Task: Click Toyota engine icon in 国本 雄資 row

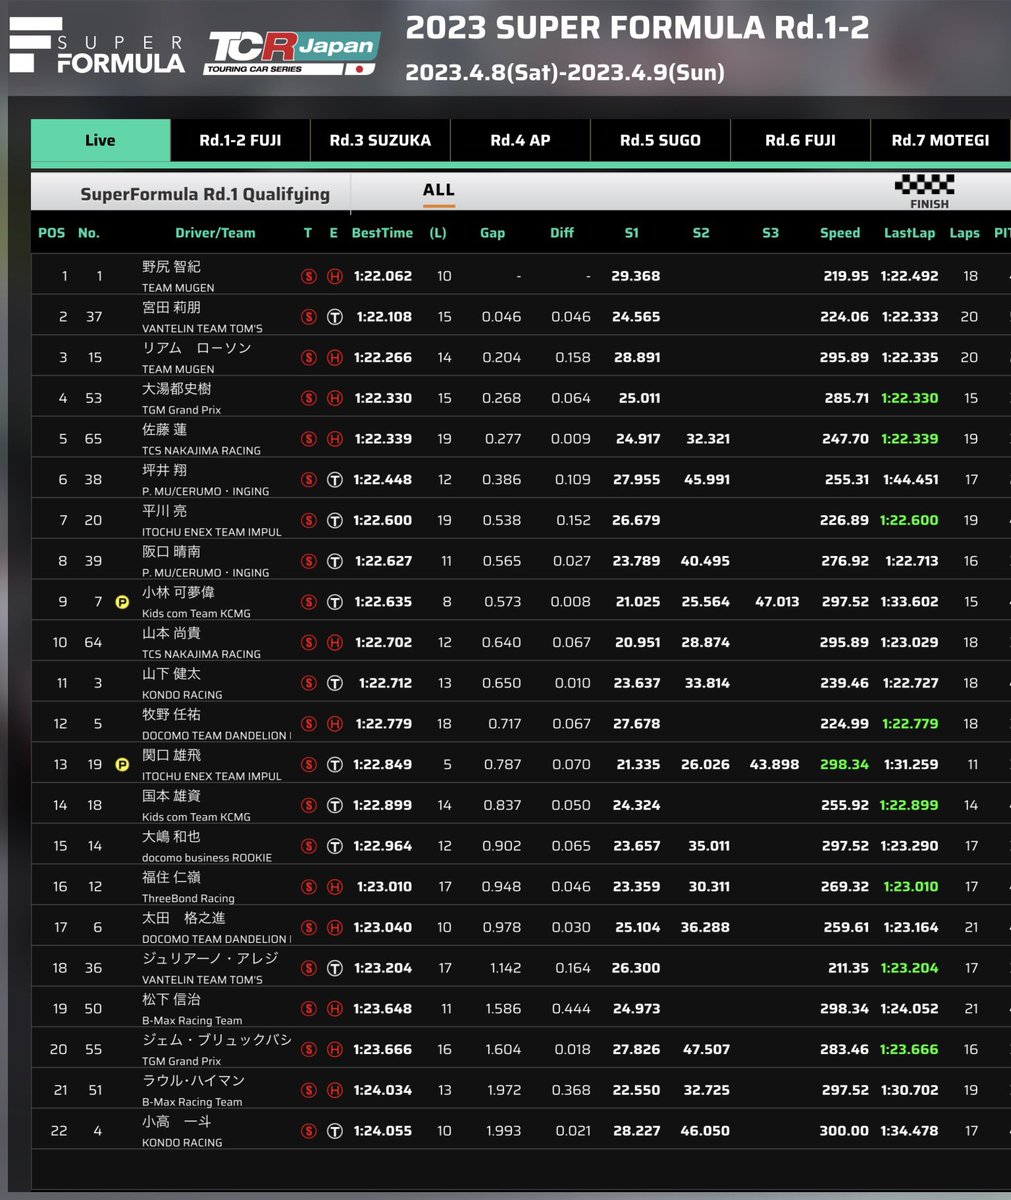Action: (x=335, y=805)
